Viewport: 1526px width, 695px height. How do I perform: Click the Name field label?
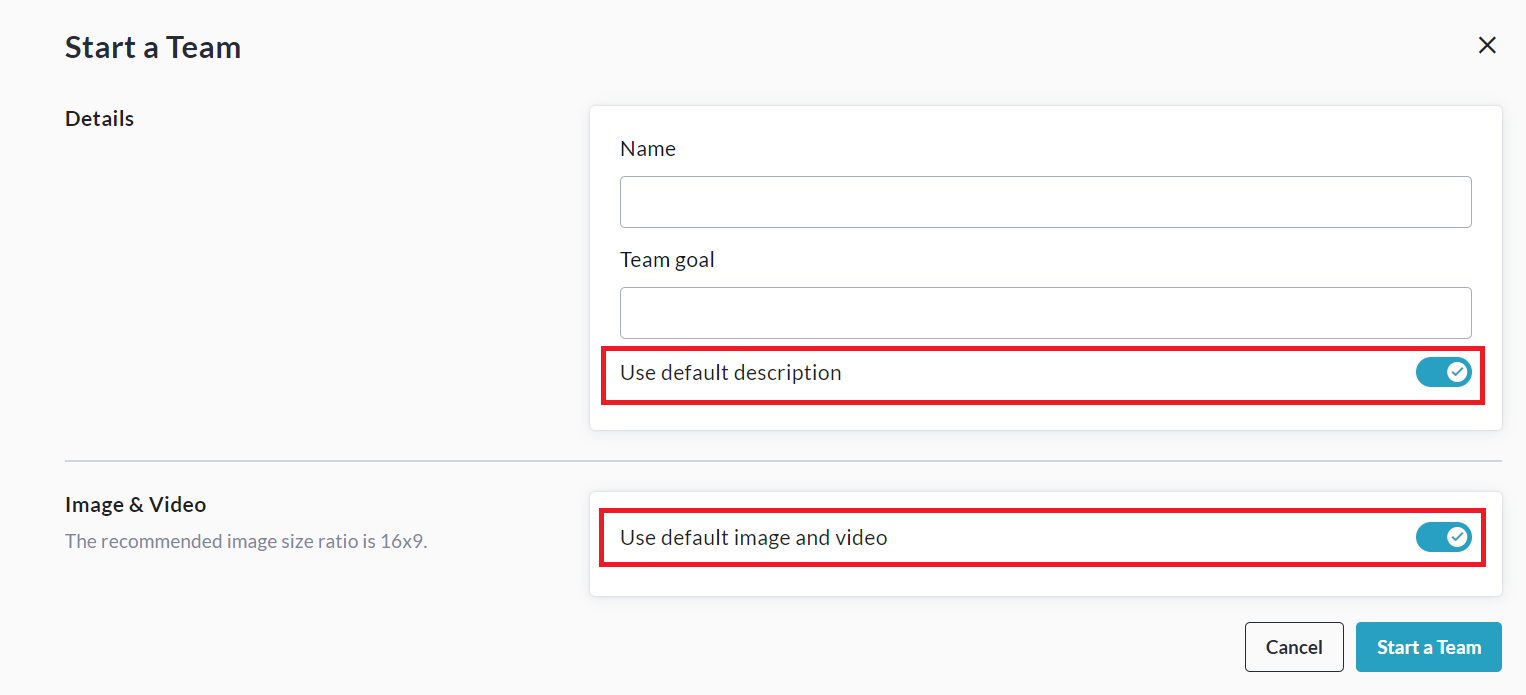click(x=648, y=149)
